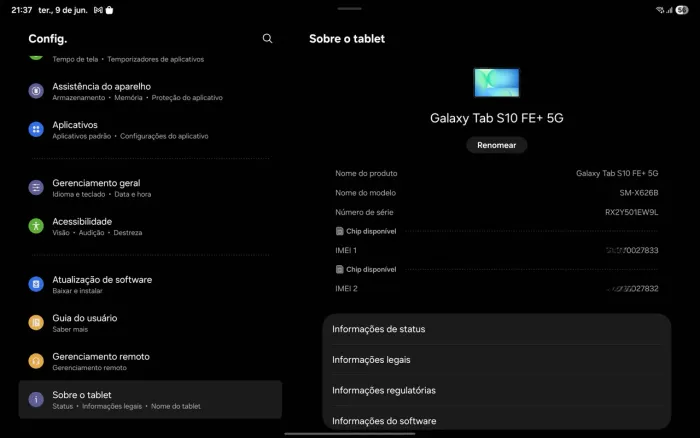Screen dimensions: 700x438
Task: Tap the clock showing 21:37
Action: 21,10
